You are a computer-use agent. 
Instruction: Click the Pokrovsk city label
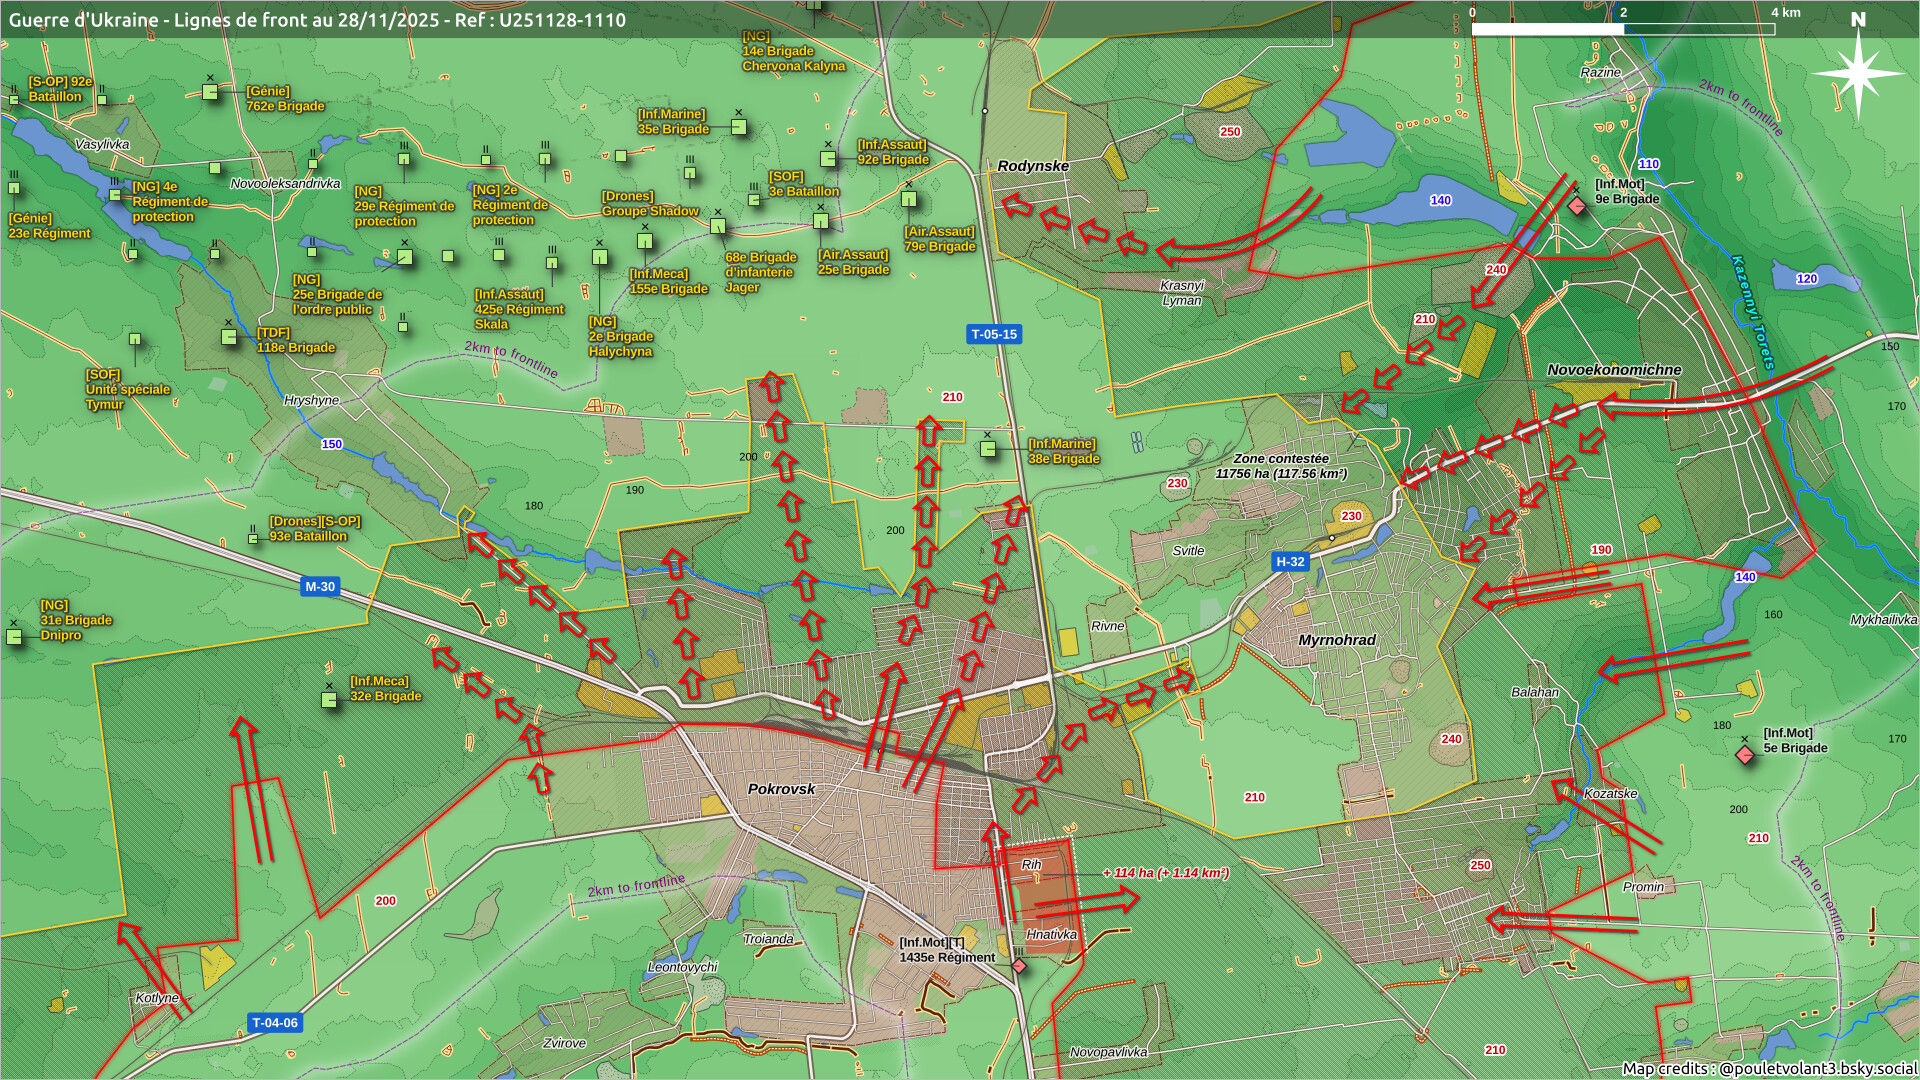pos(781,789)
